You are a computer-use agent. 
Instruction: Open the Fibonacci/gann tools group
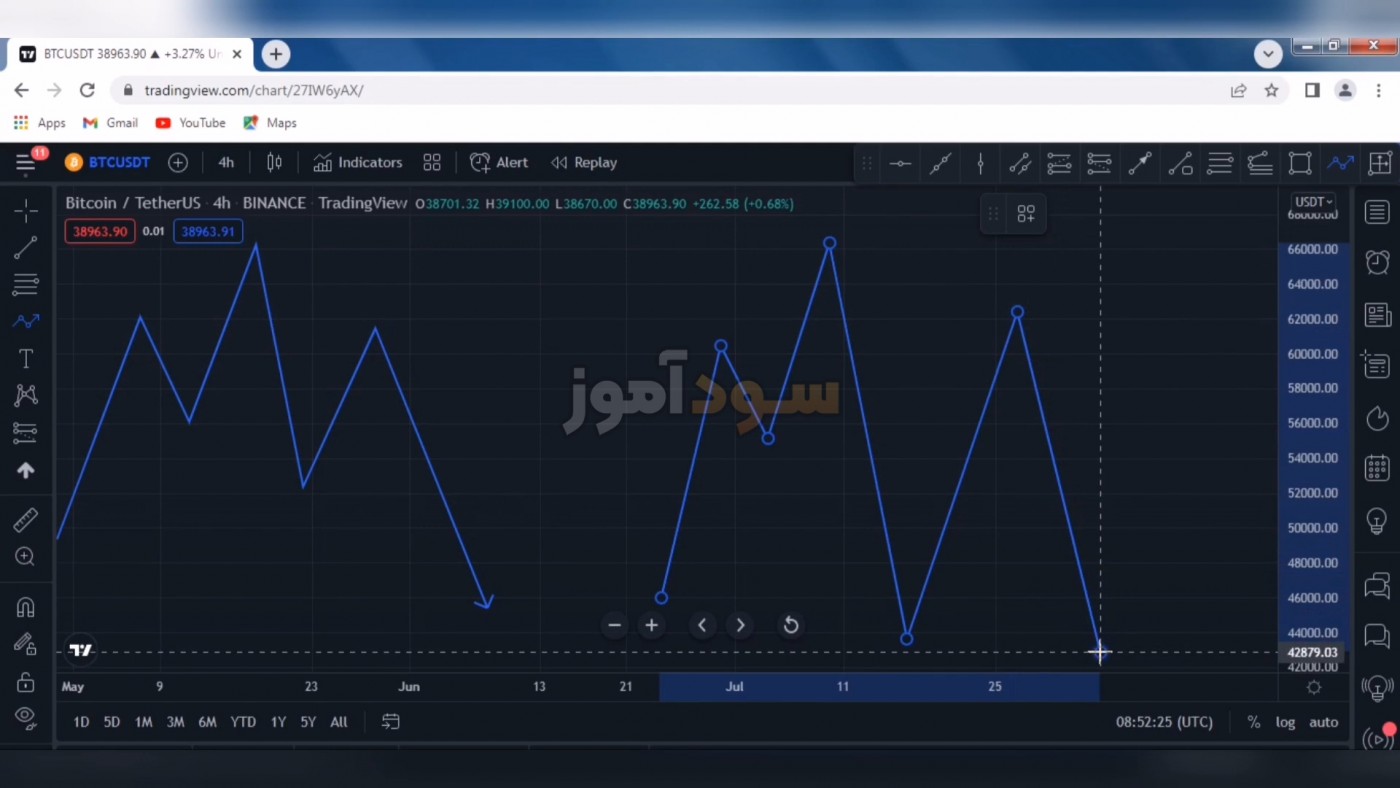26,284
